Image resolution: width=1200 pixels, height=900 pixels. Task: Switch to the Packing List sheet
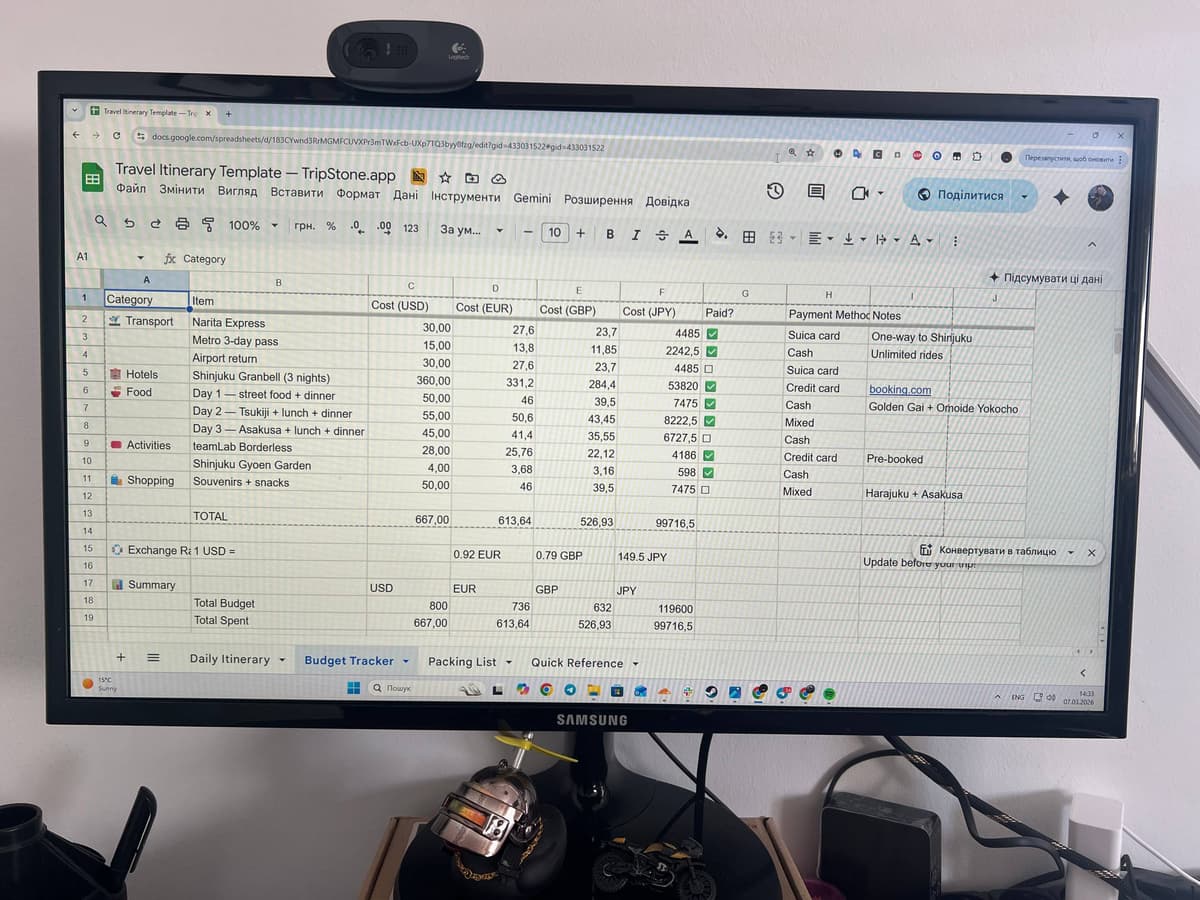(462, 662)
